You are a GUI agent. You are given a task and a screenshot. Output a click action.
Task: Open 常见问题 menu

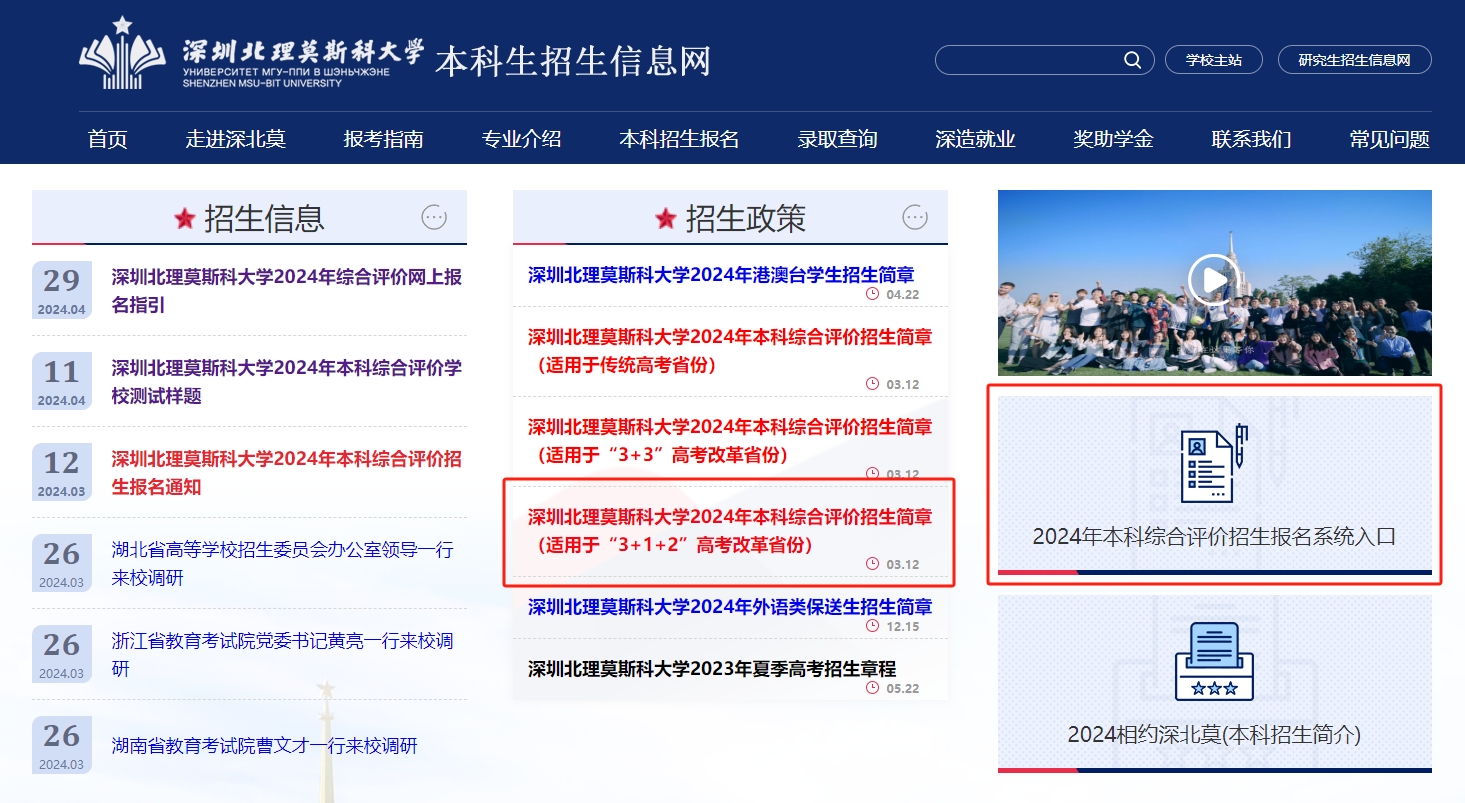click(1390, 139)
